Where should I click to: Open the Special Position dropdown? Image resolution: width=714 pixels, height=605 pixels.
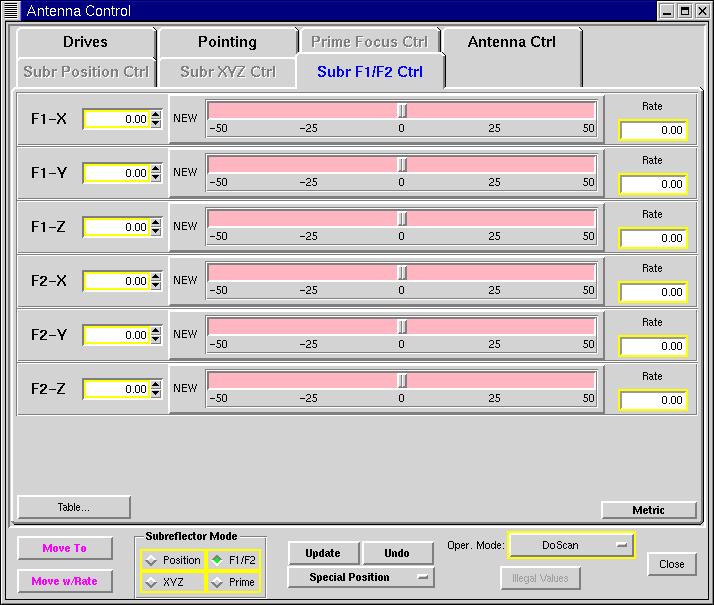(361, 577)
